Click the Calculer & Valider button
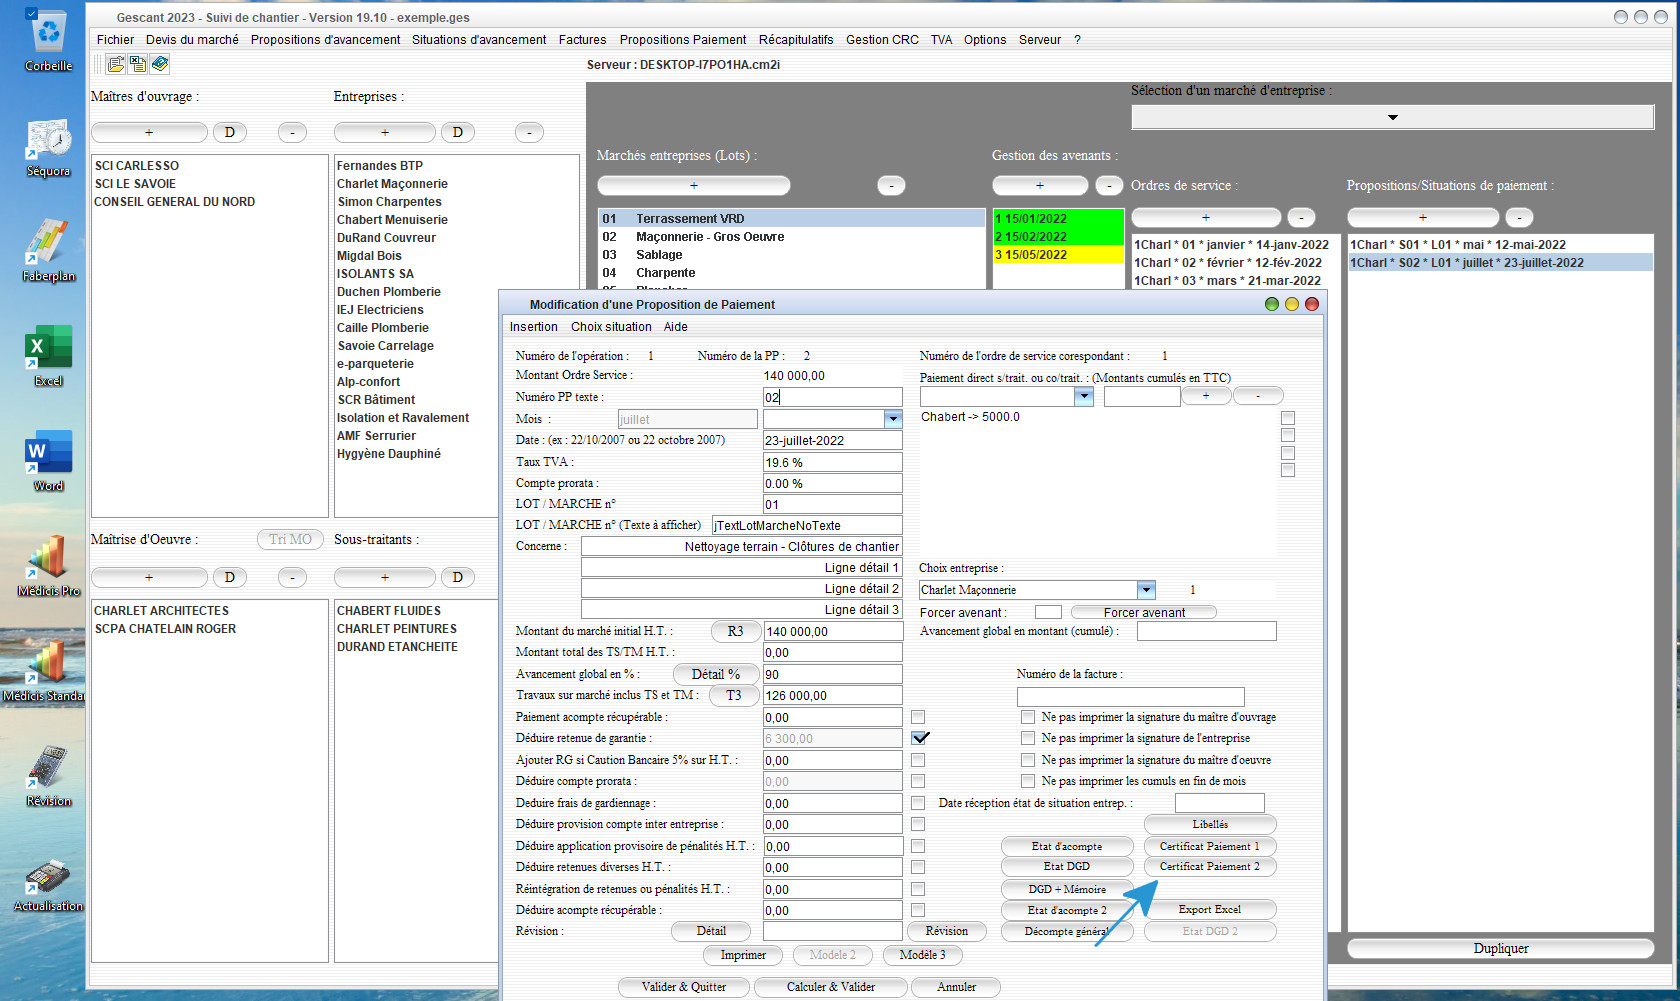Viewport: 1680px width, 1001px height. pos(830,987)
